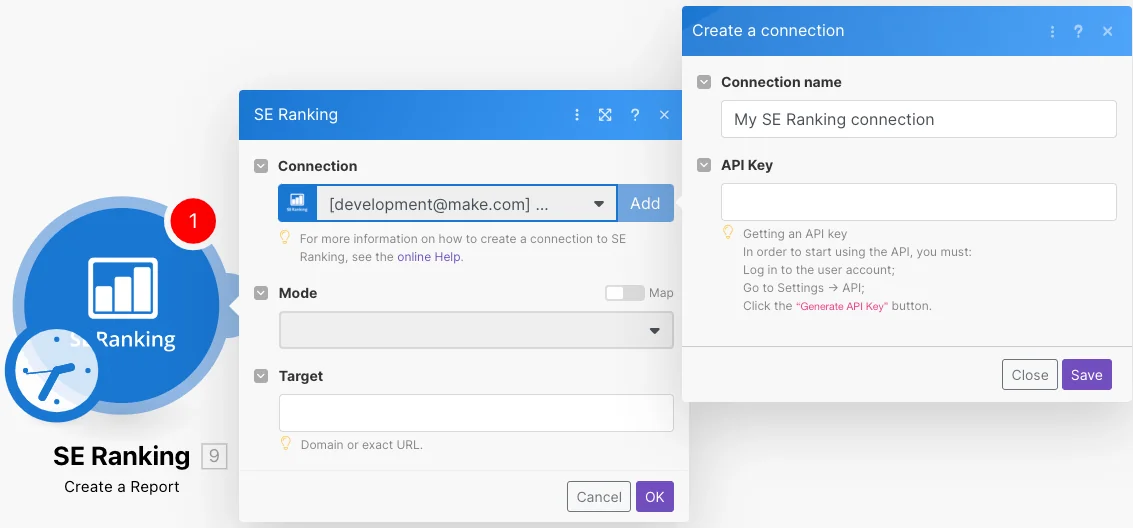Screen dimensions: 1133x528
Task: Click the Target input field
Action: pyautogui.click(x=476, y=413)
